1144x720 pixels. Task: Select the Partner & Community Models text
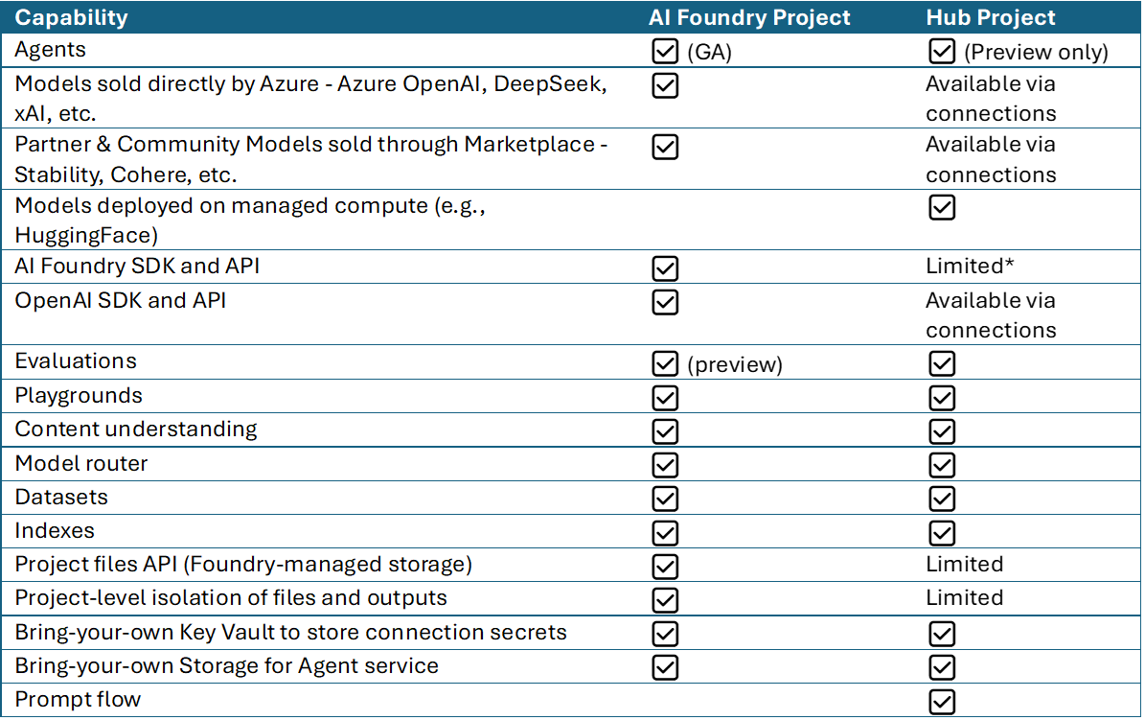coord(311,159)
